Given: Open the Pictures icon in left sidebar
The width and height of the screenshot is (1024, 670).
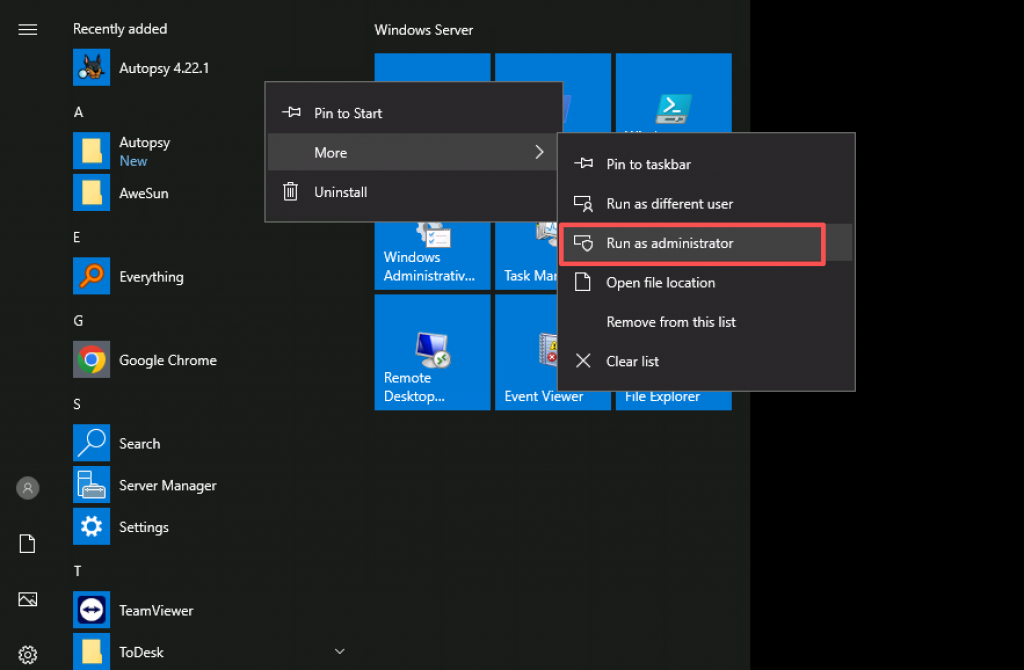Looking at the screenshot, I should coord(28,599).
